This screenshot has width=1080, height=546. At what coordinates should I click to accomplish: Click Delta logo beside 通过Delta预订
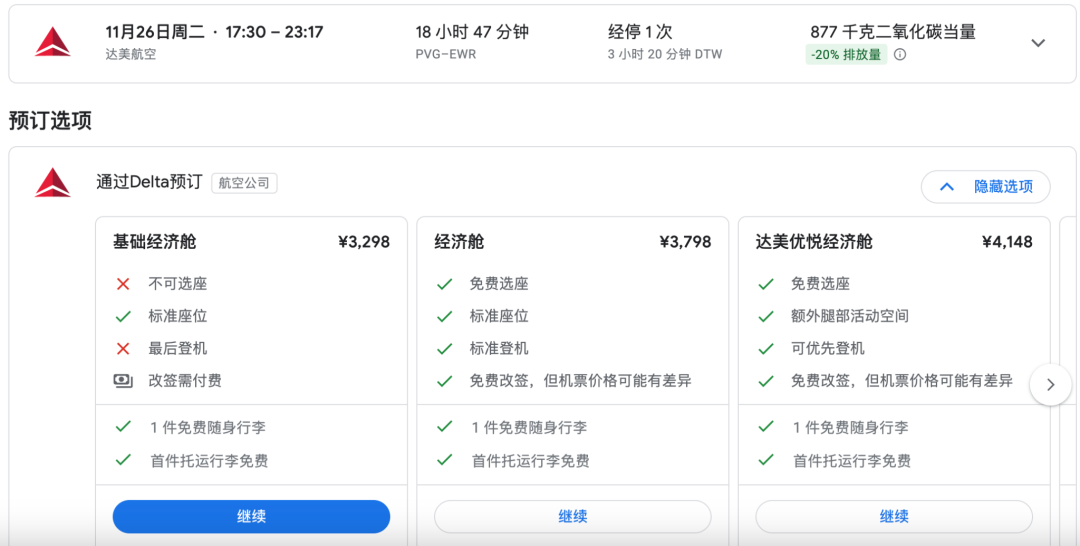click(52, 182)
